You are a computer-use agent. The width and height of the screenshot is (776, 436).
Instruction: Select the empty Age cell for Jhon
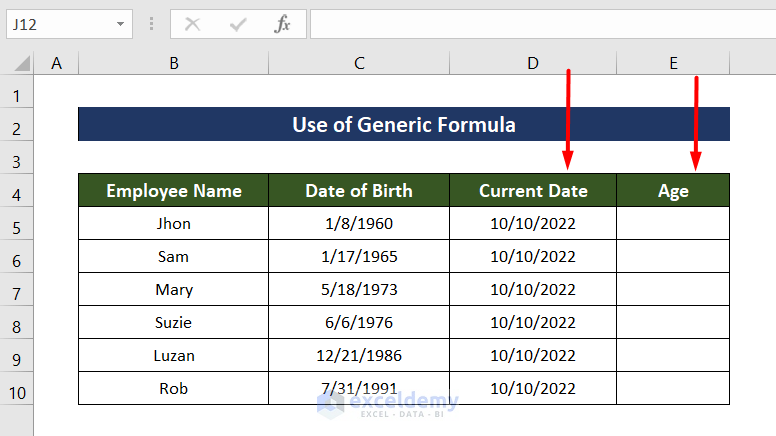coord(673,224)
